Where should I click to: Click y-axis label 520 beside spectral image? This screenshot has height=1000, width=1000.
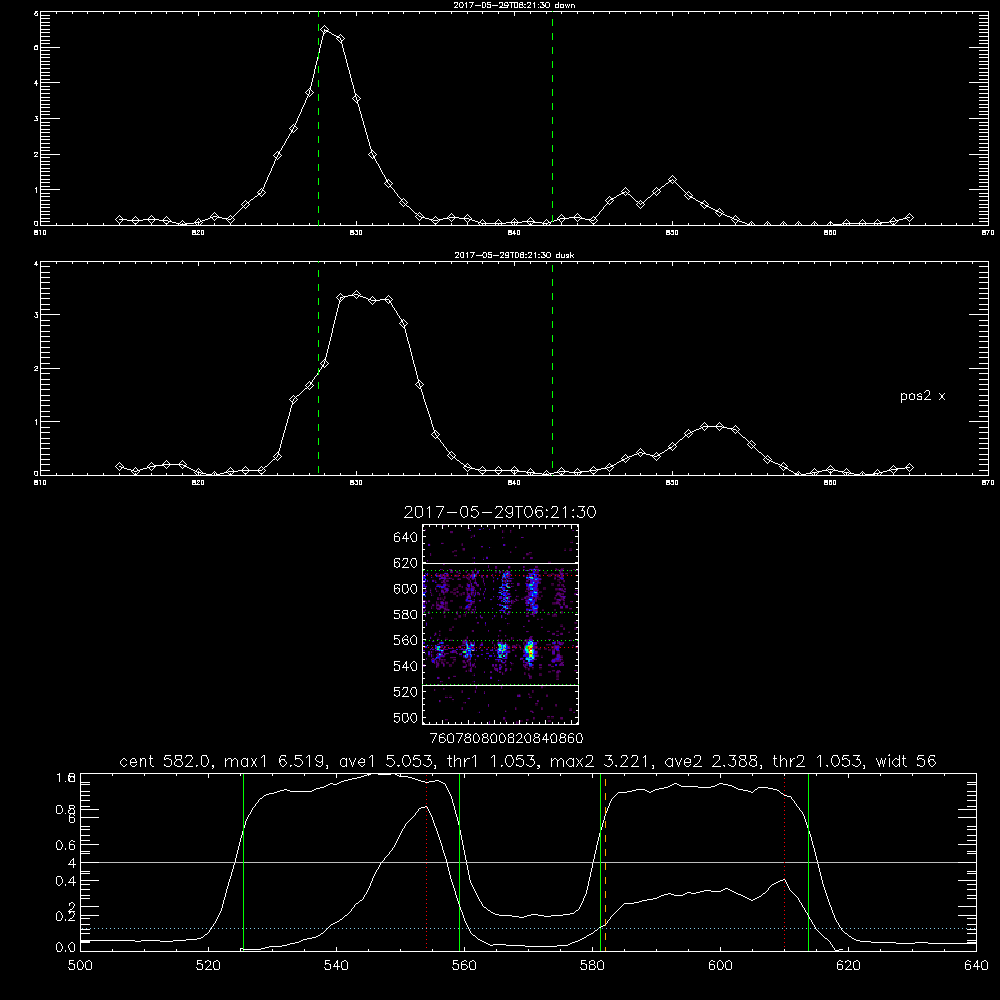coord(406,692)
